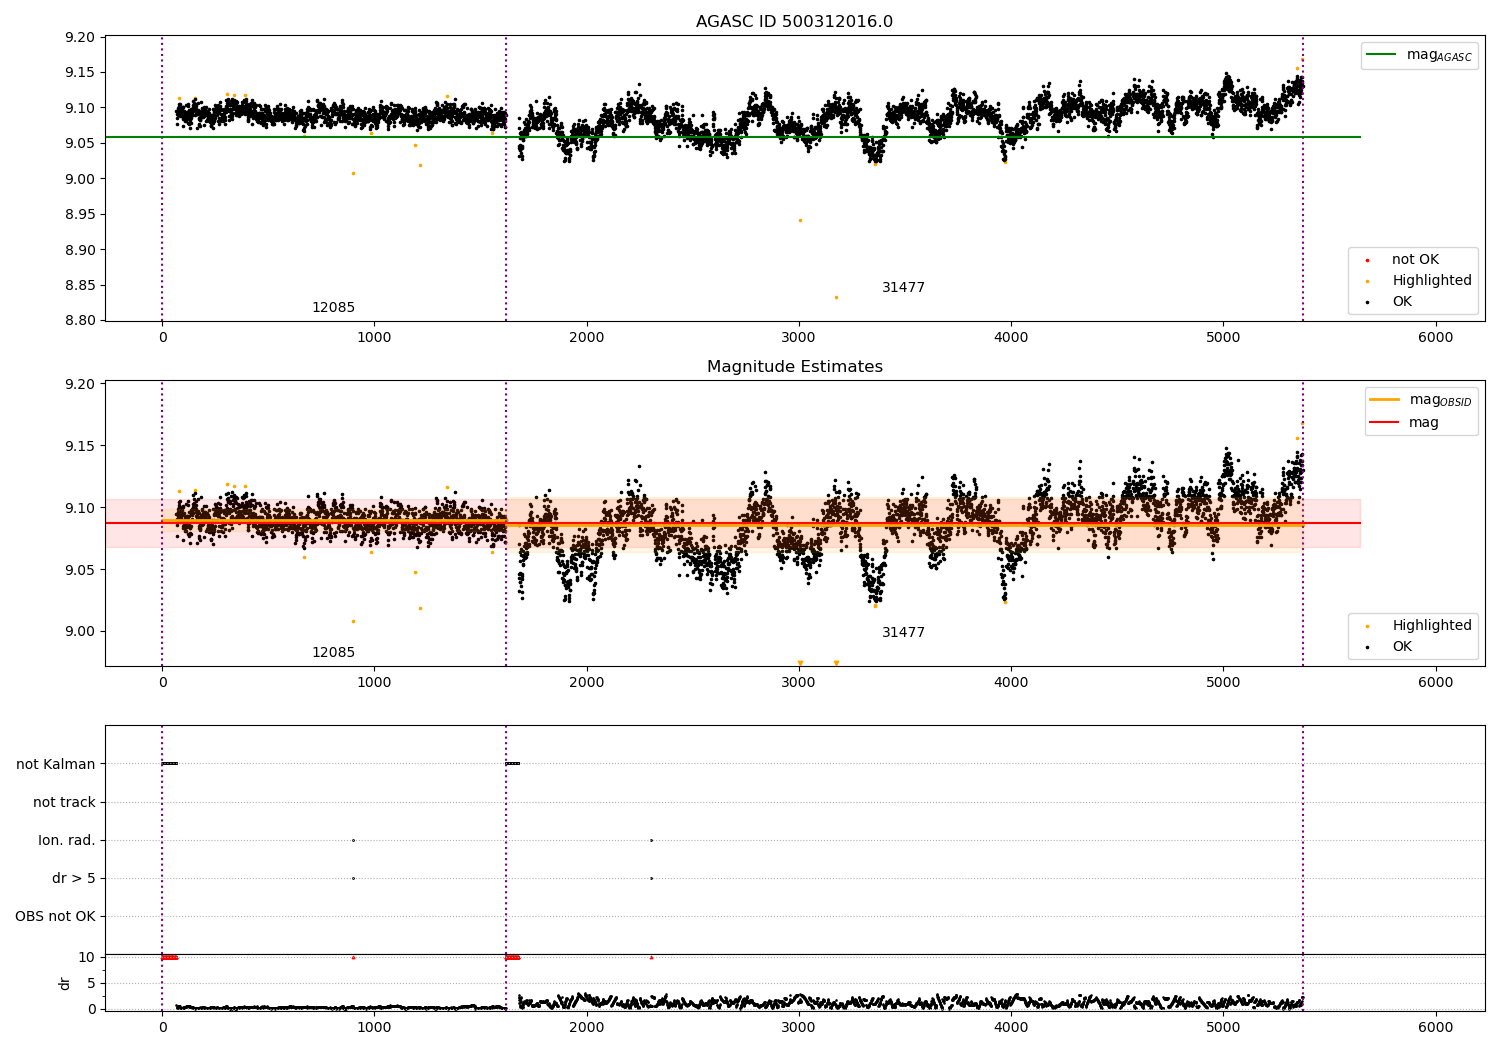The height and width of the screenshot is (1050, 1500).
Task: Select the "OBS not OK" axis label
Action: (x=55, y=916)
